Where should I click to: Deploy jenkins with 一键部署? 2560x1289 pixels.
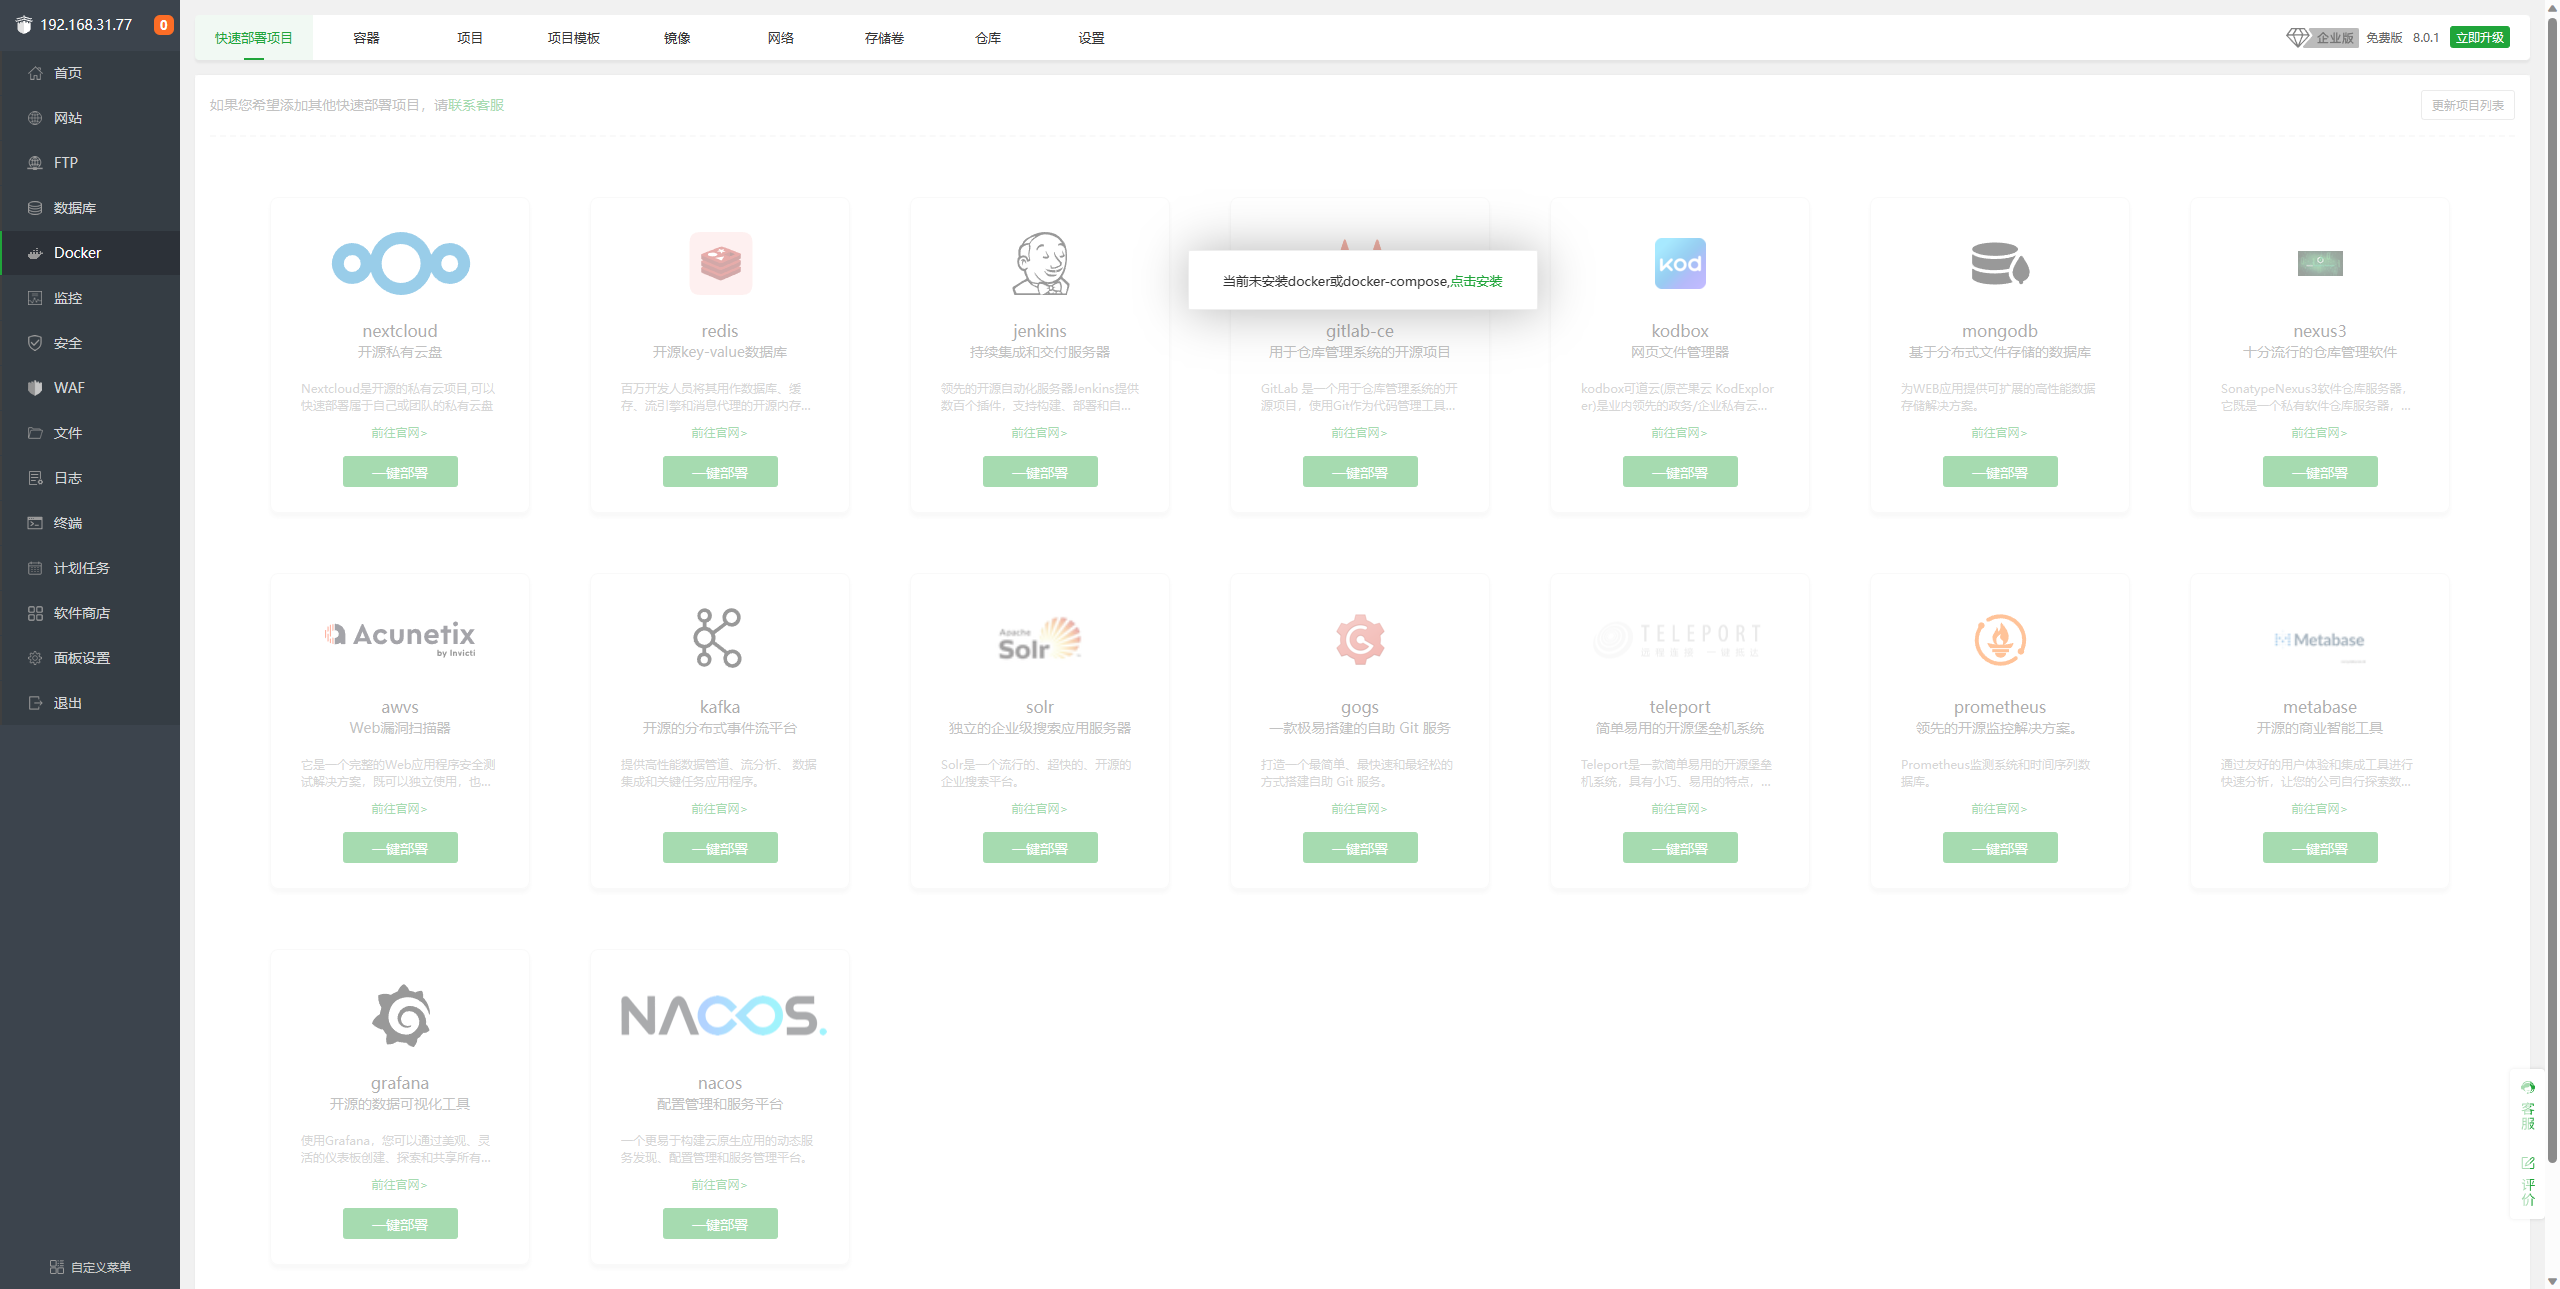1040,472
